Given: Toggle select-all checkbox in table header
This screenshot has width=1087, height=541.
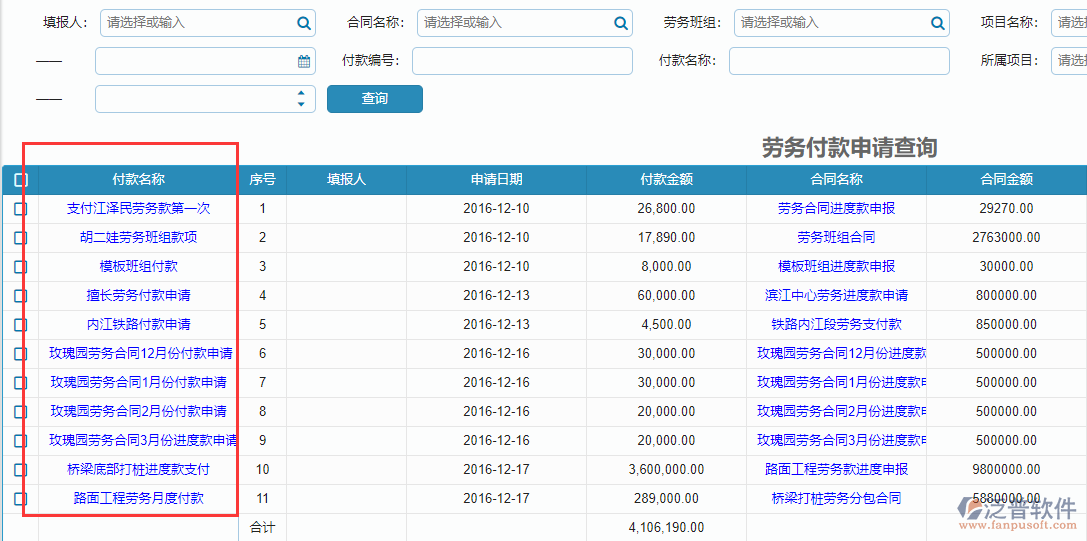Looking at the screenshot, I should [21, 180].
